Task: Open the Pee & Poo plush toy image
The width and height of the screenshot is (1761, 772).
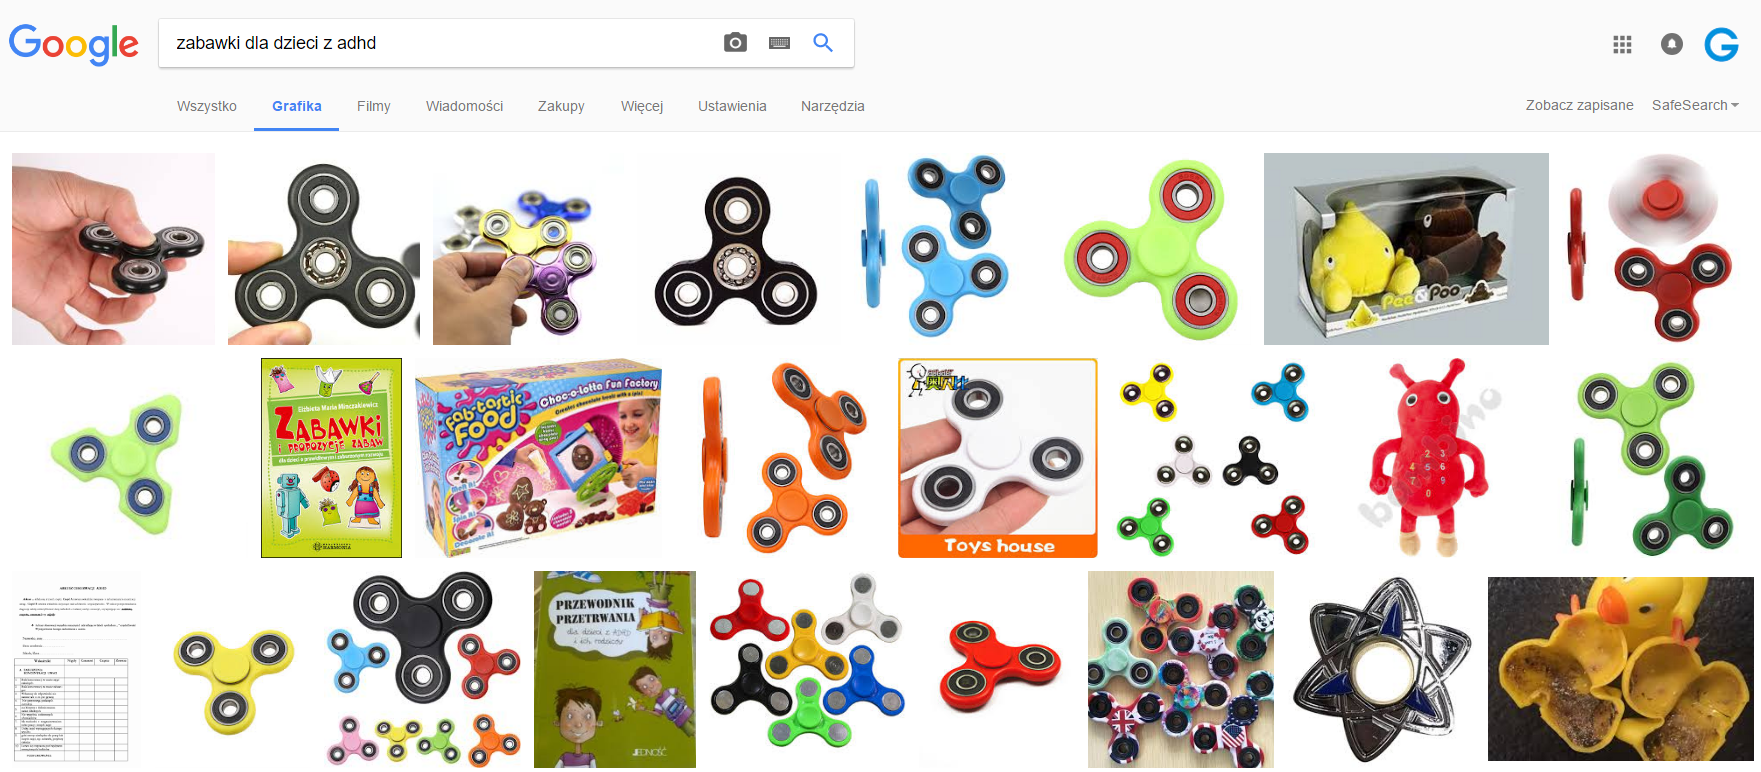Action: [x=1406, y=249]
